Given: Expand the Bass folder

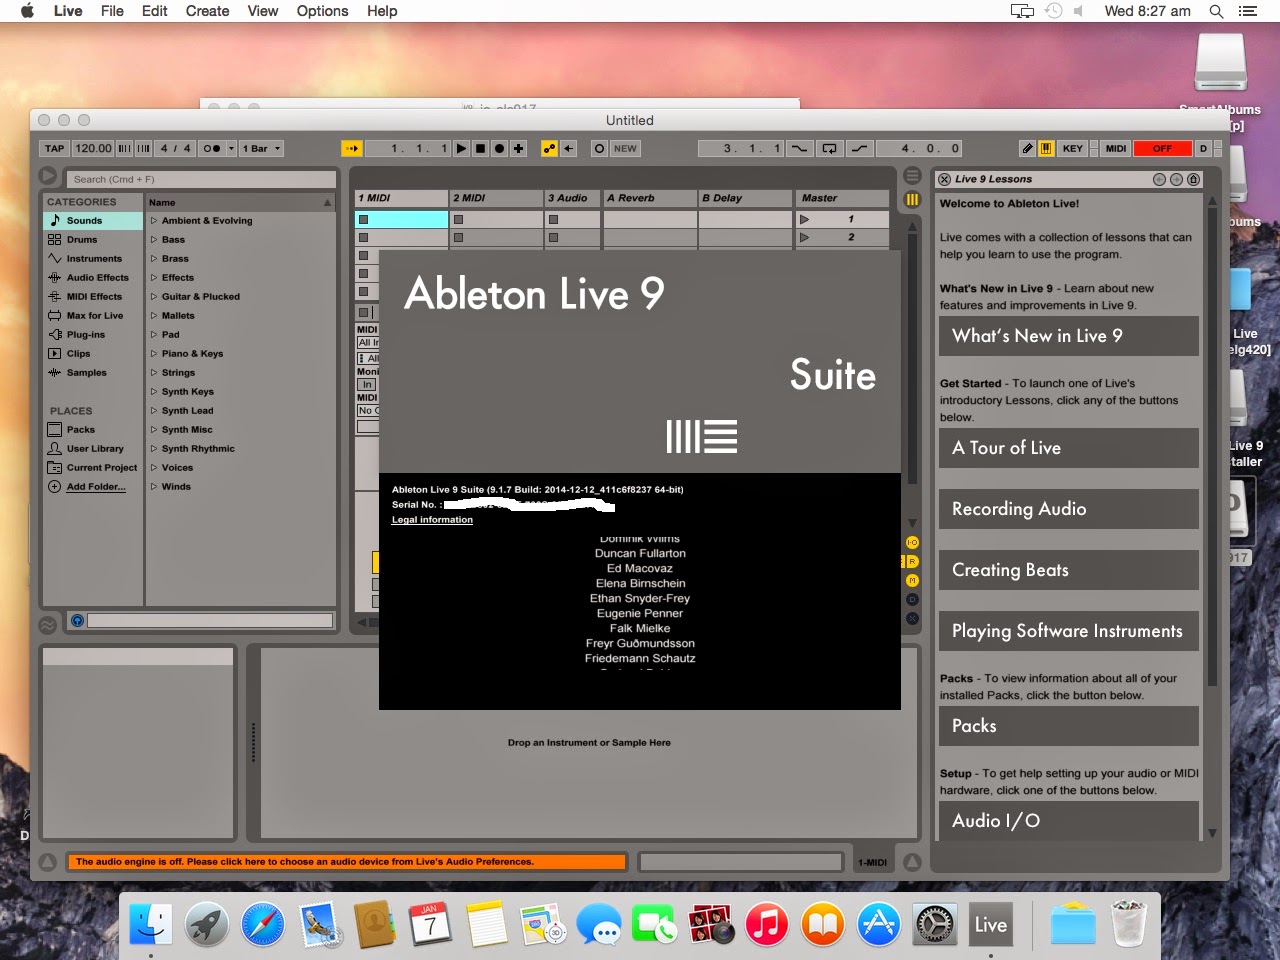Looking at the screenshot, I should pos(154,239).
